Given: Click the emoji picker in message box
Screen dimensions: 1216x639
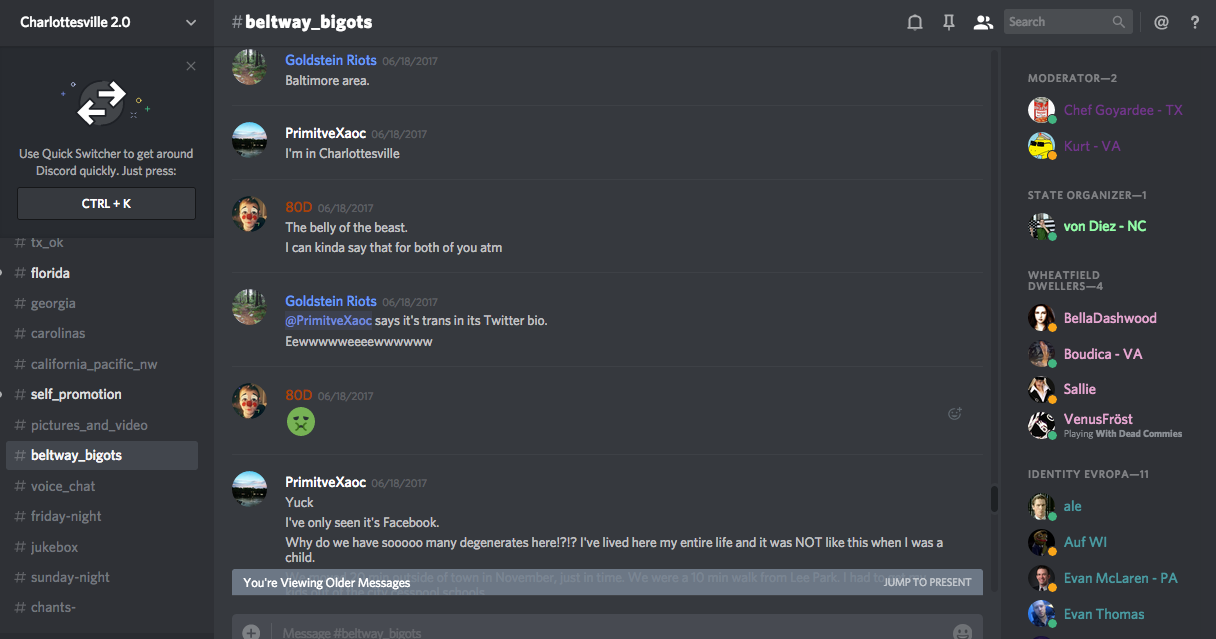Looking at the screenshot, I should coord(962,631).
